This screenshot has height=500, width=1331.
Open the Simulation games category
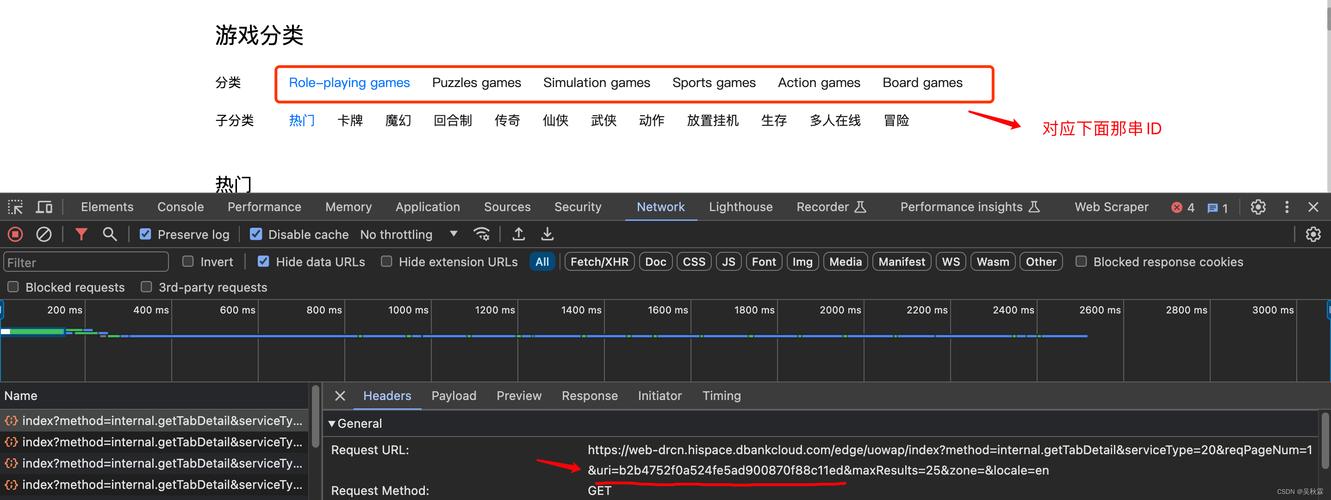point(597,83)
